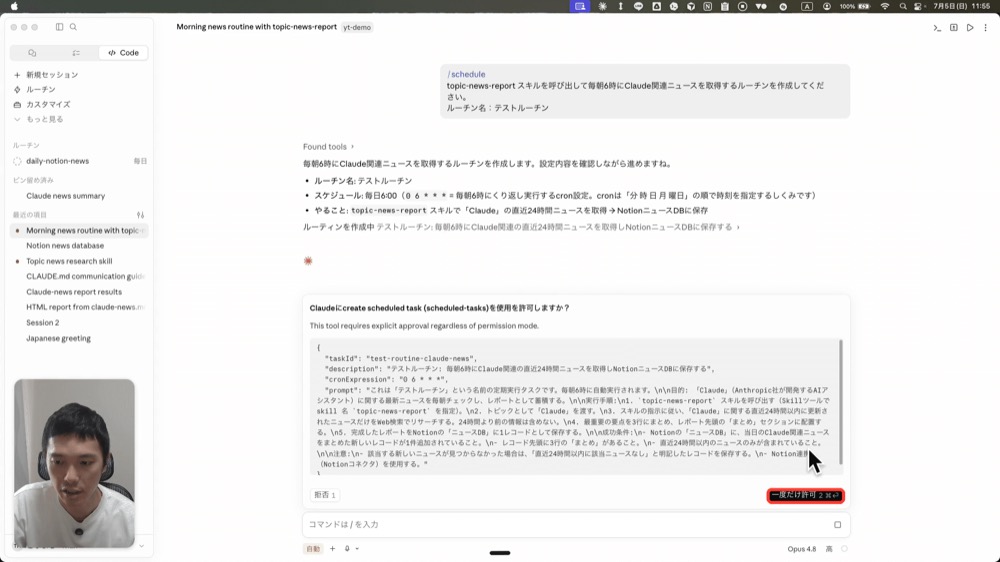Open Control Center in menu bar
The height and width of the screenshot is (562, 1000).
(918, 6)
